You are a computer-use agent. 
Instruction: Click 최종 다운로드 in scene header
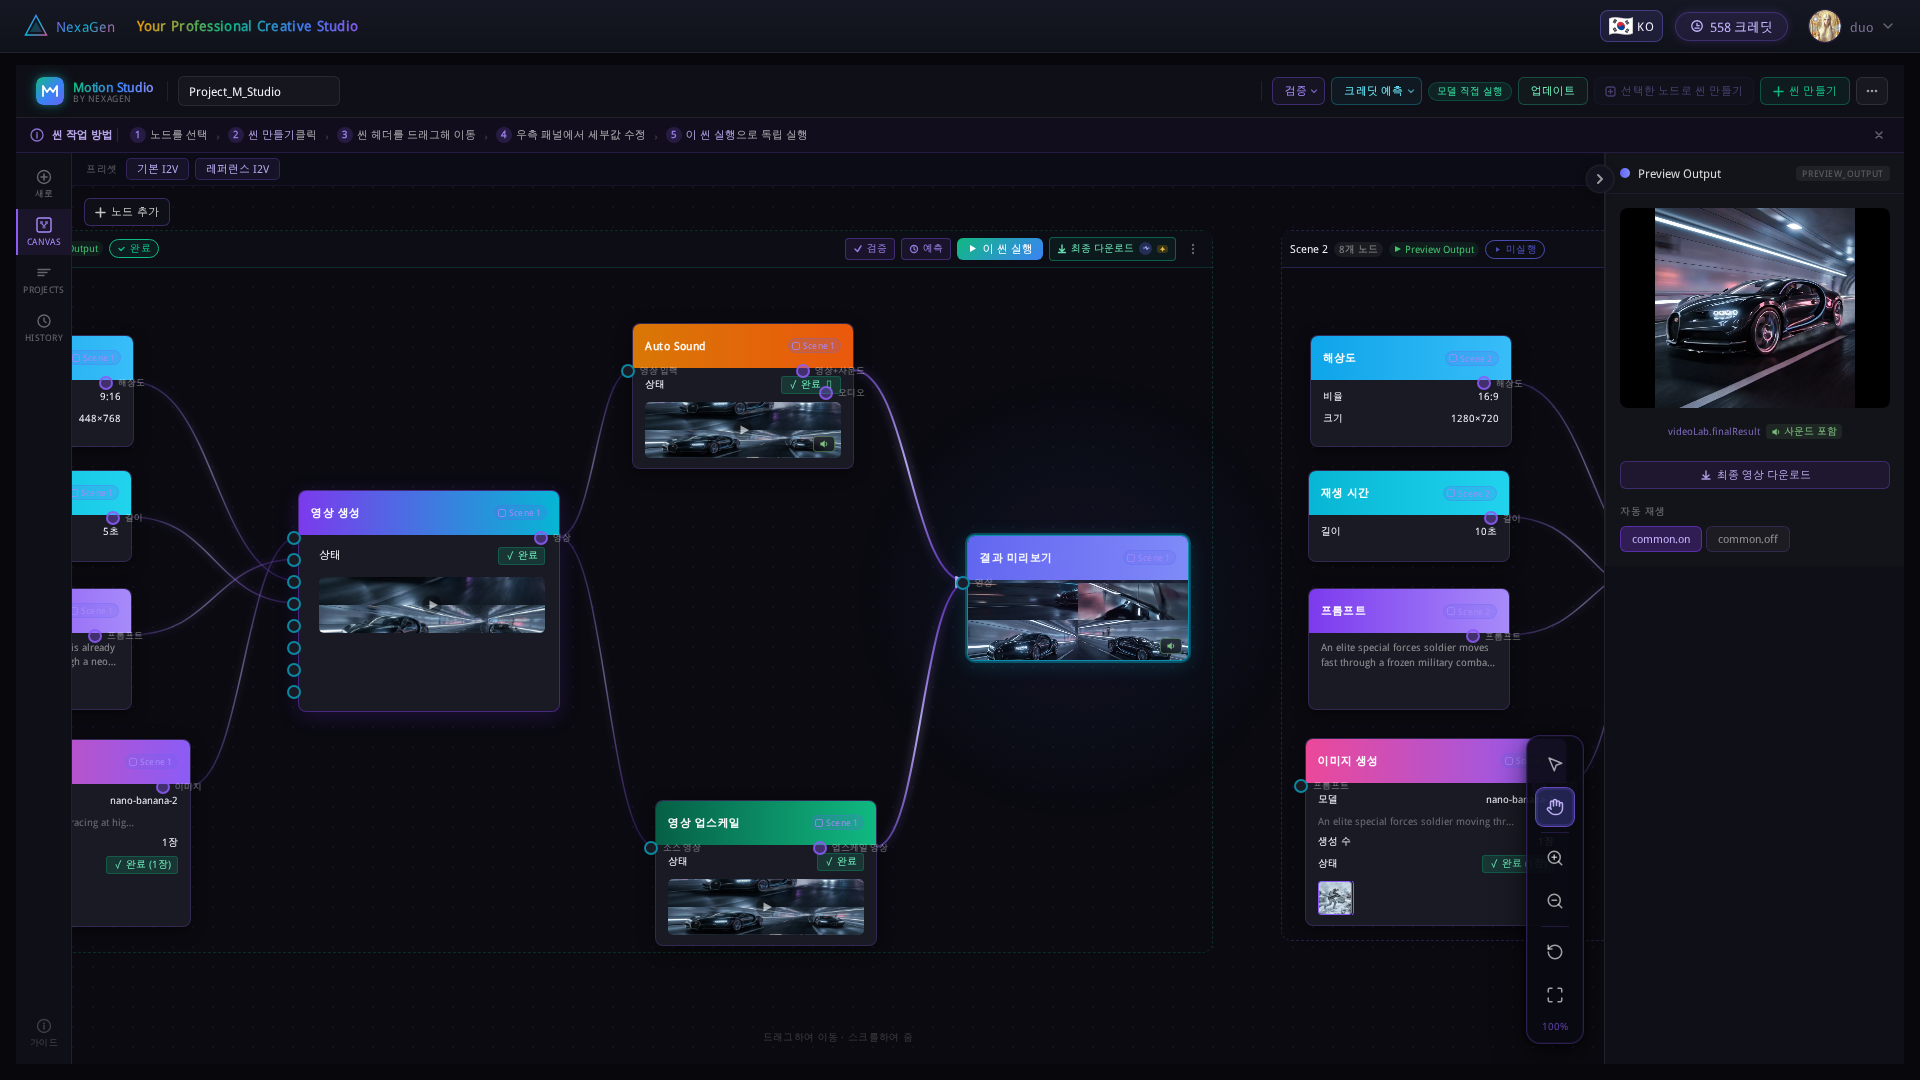1112,249
